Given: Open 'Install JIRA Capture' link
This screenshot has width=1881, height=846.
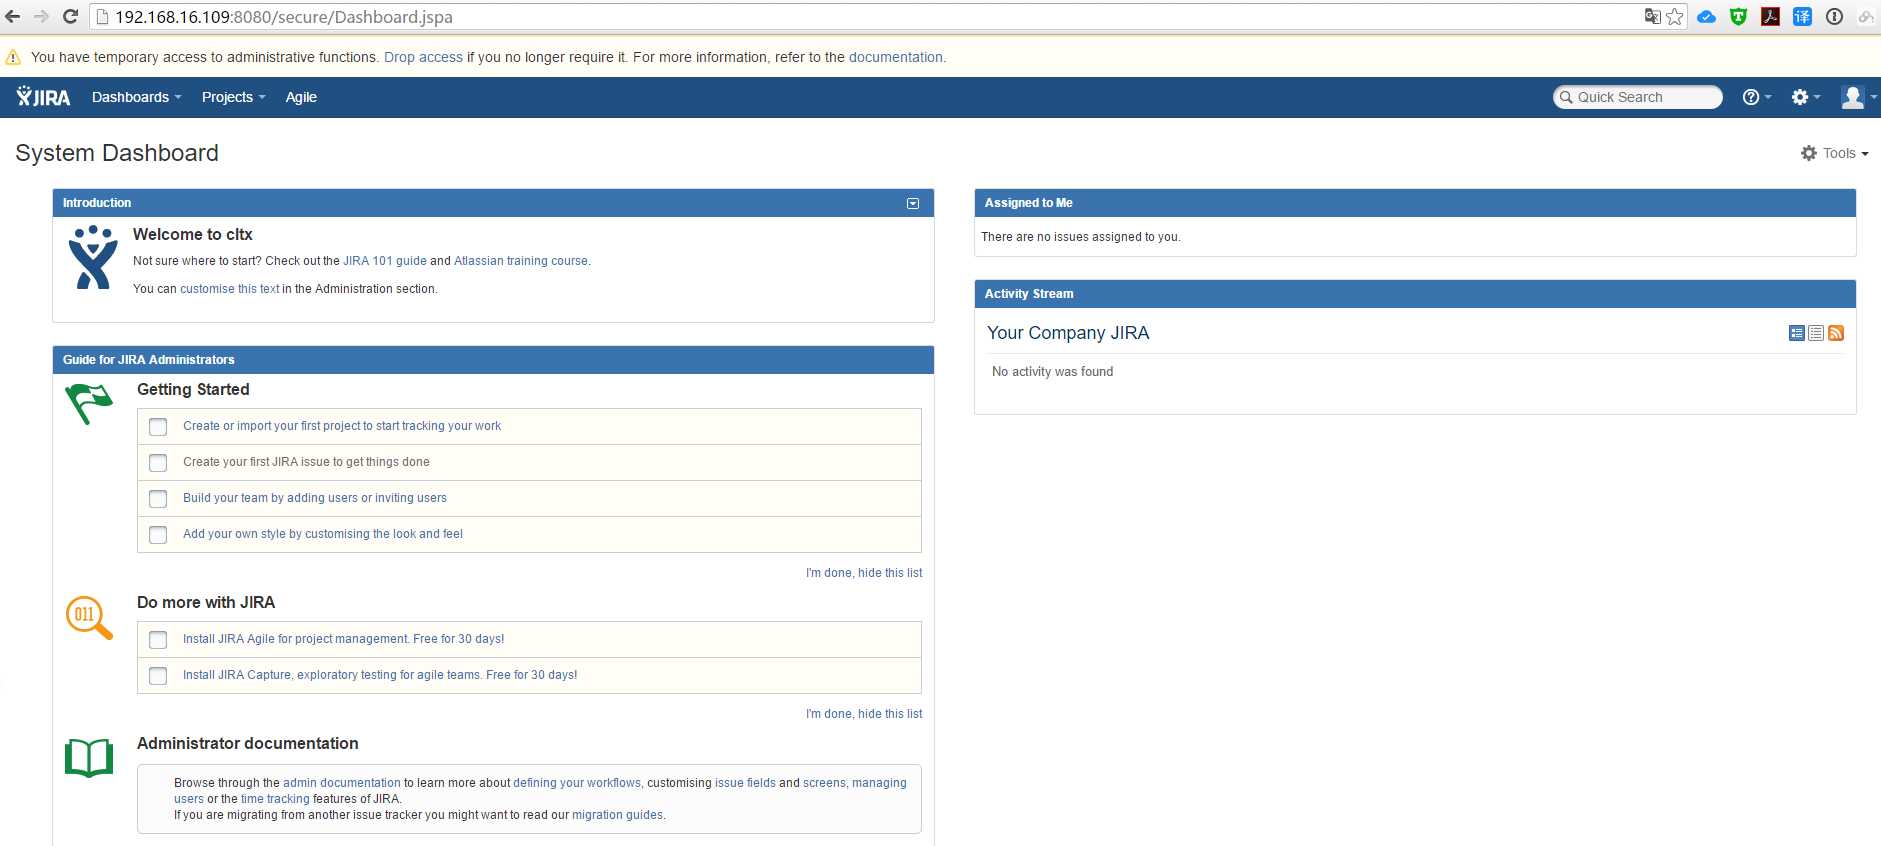Looking at the screenshot, I should coord(380,675).
